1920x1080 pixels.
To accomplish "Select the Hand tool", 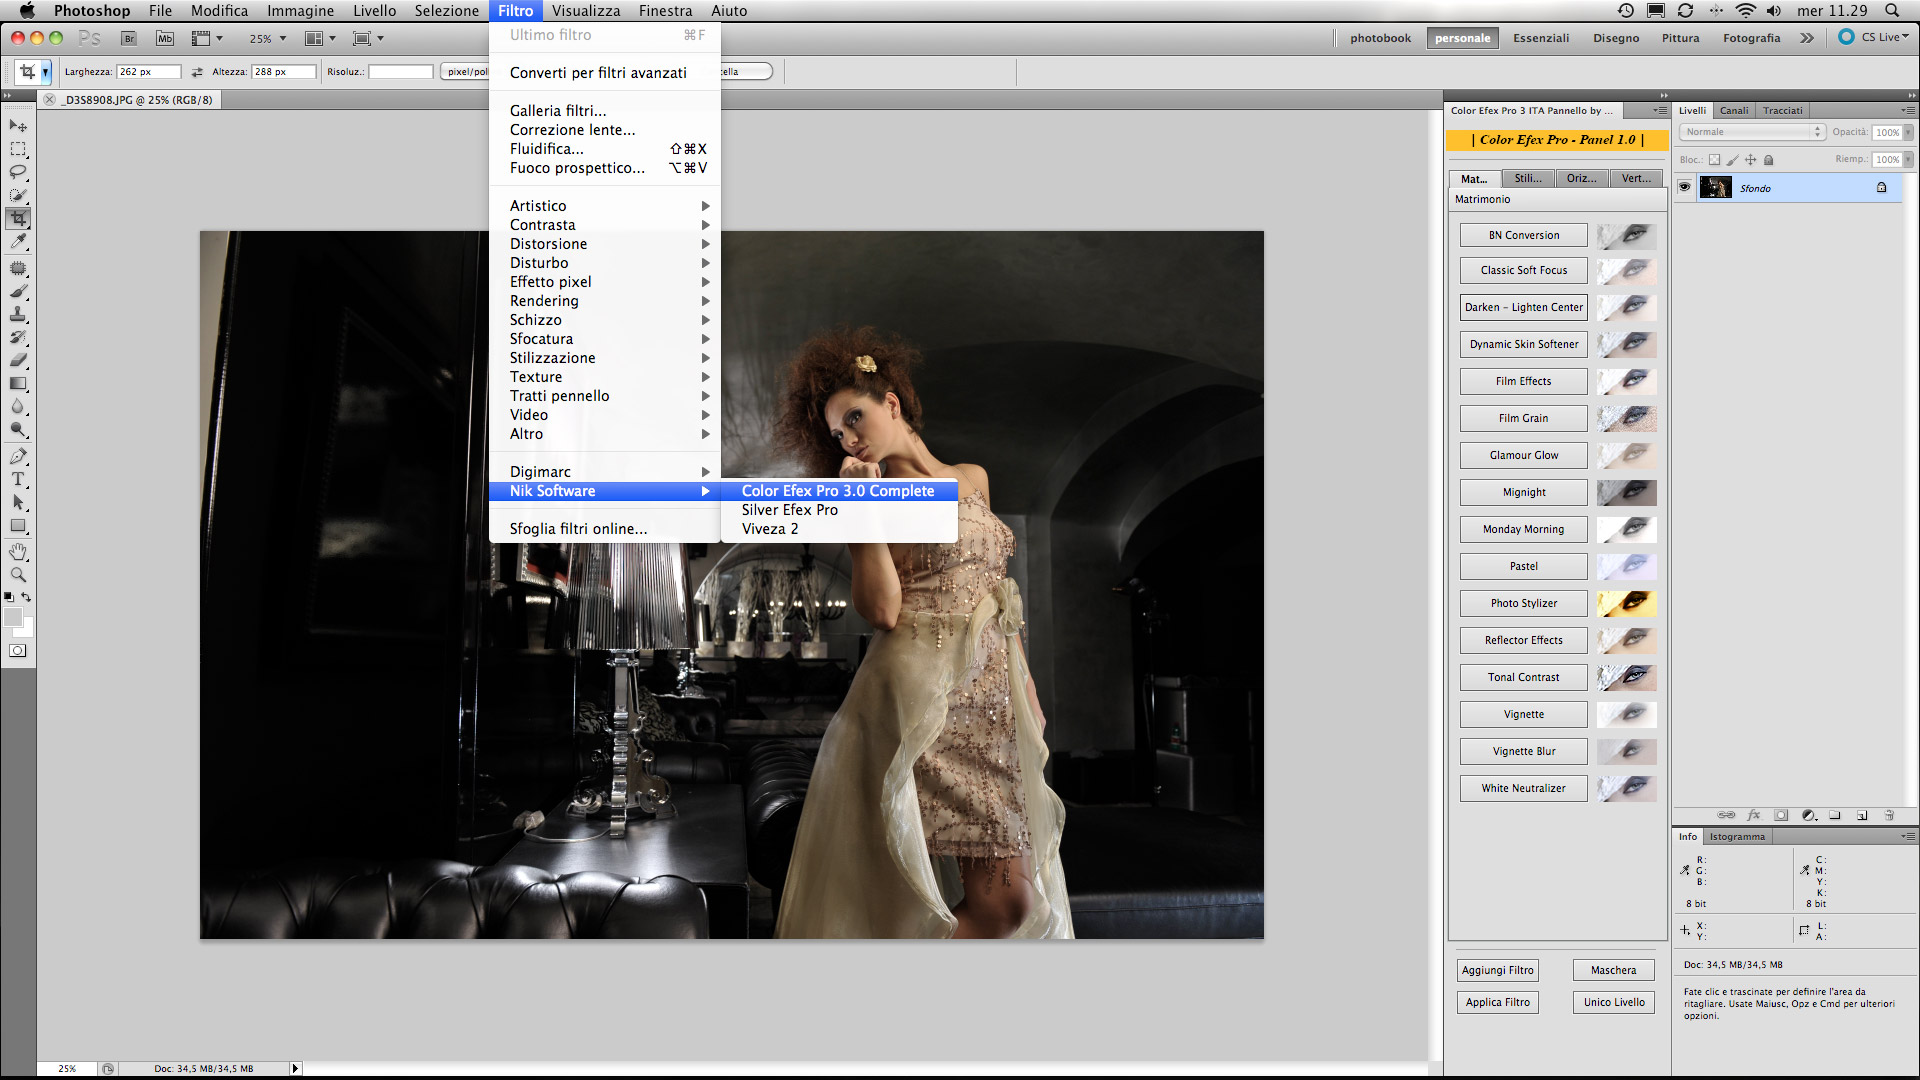I will pos(18,552).
